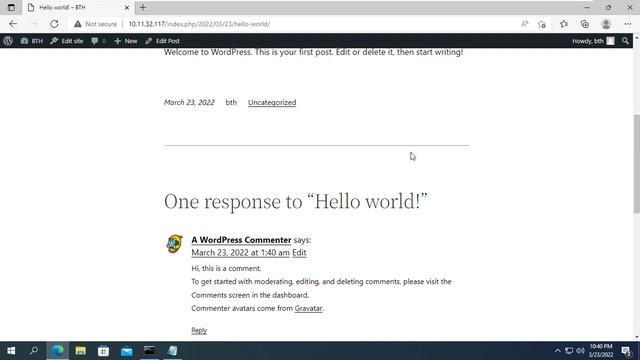
Task: Click the Read aloud icon in address bar
Action: click(x=524, y=24)
